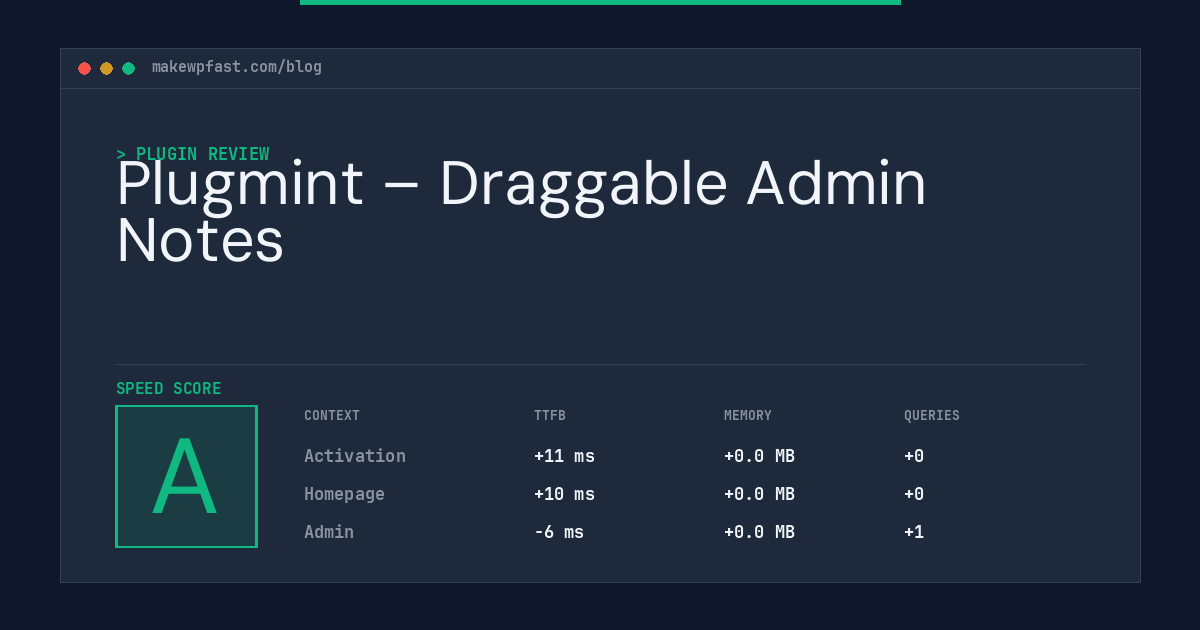The image size is (1200, 630).
Task: Click the Admin memory '+0.0 MB' value
Action: click(759, 532)
